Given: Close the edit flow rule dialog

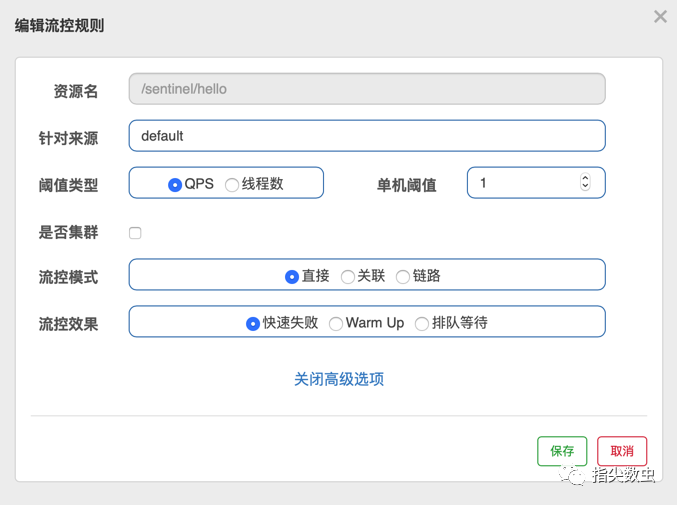Looking at the screenshot, I should pyautogui.click(x=660, y=17).
